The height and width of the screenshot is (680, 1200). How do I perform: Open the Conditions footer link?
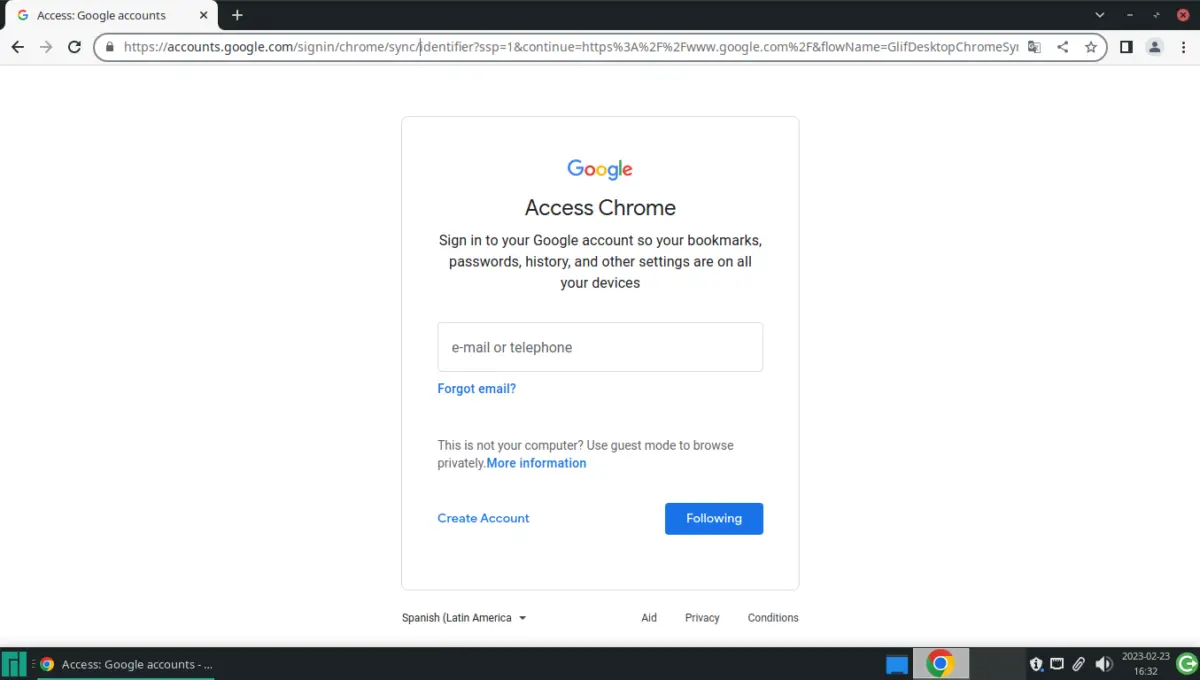(x=773, y=618)
